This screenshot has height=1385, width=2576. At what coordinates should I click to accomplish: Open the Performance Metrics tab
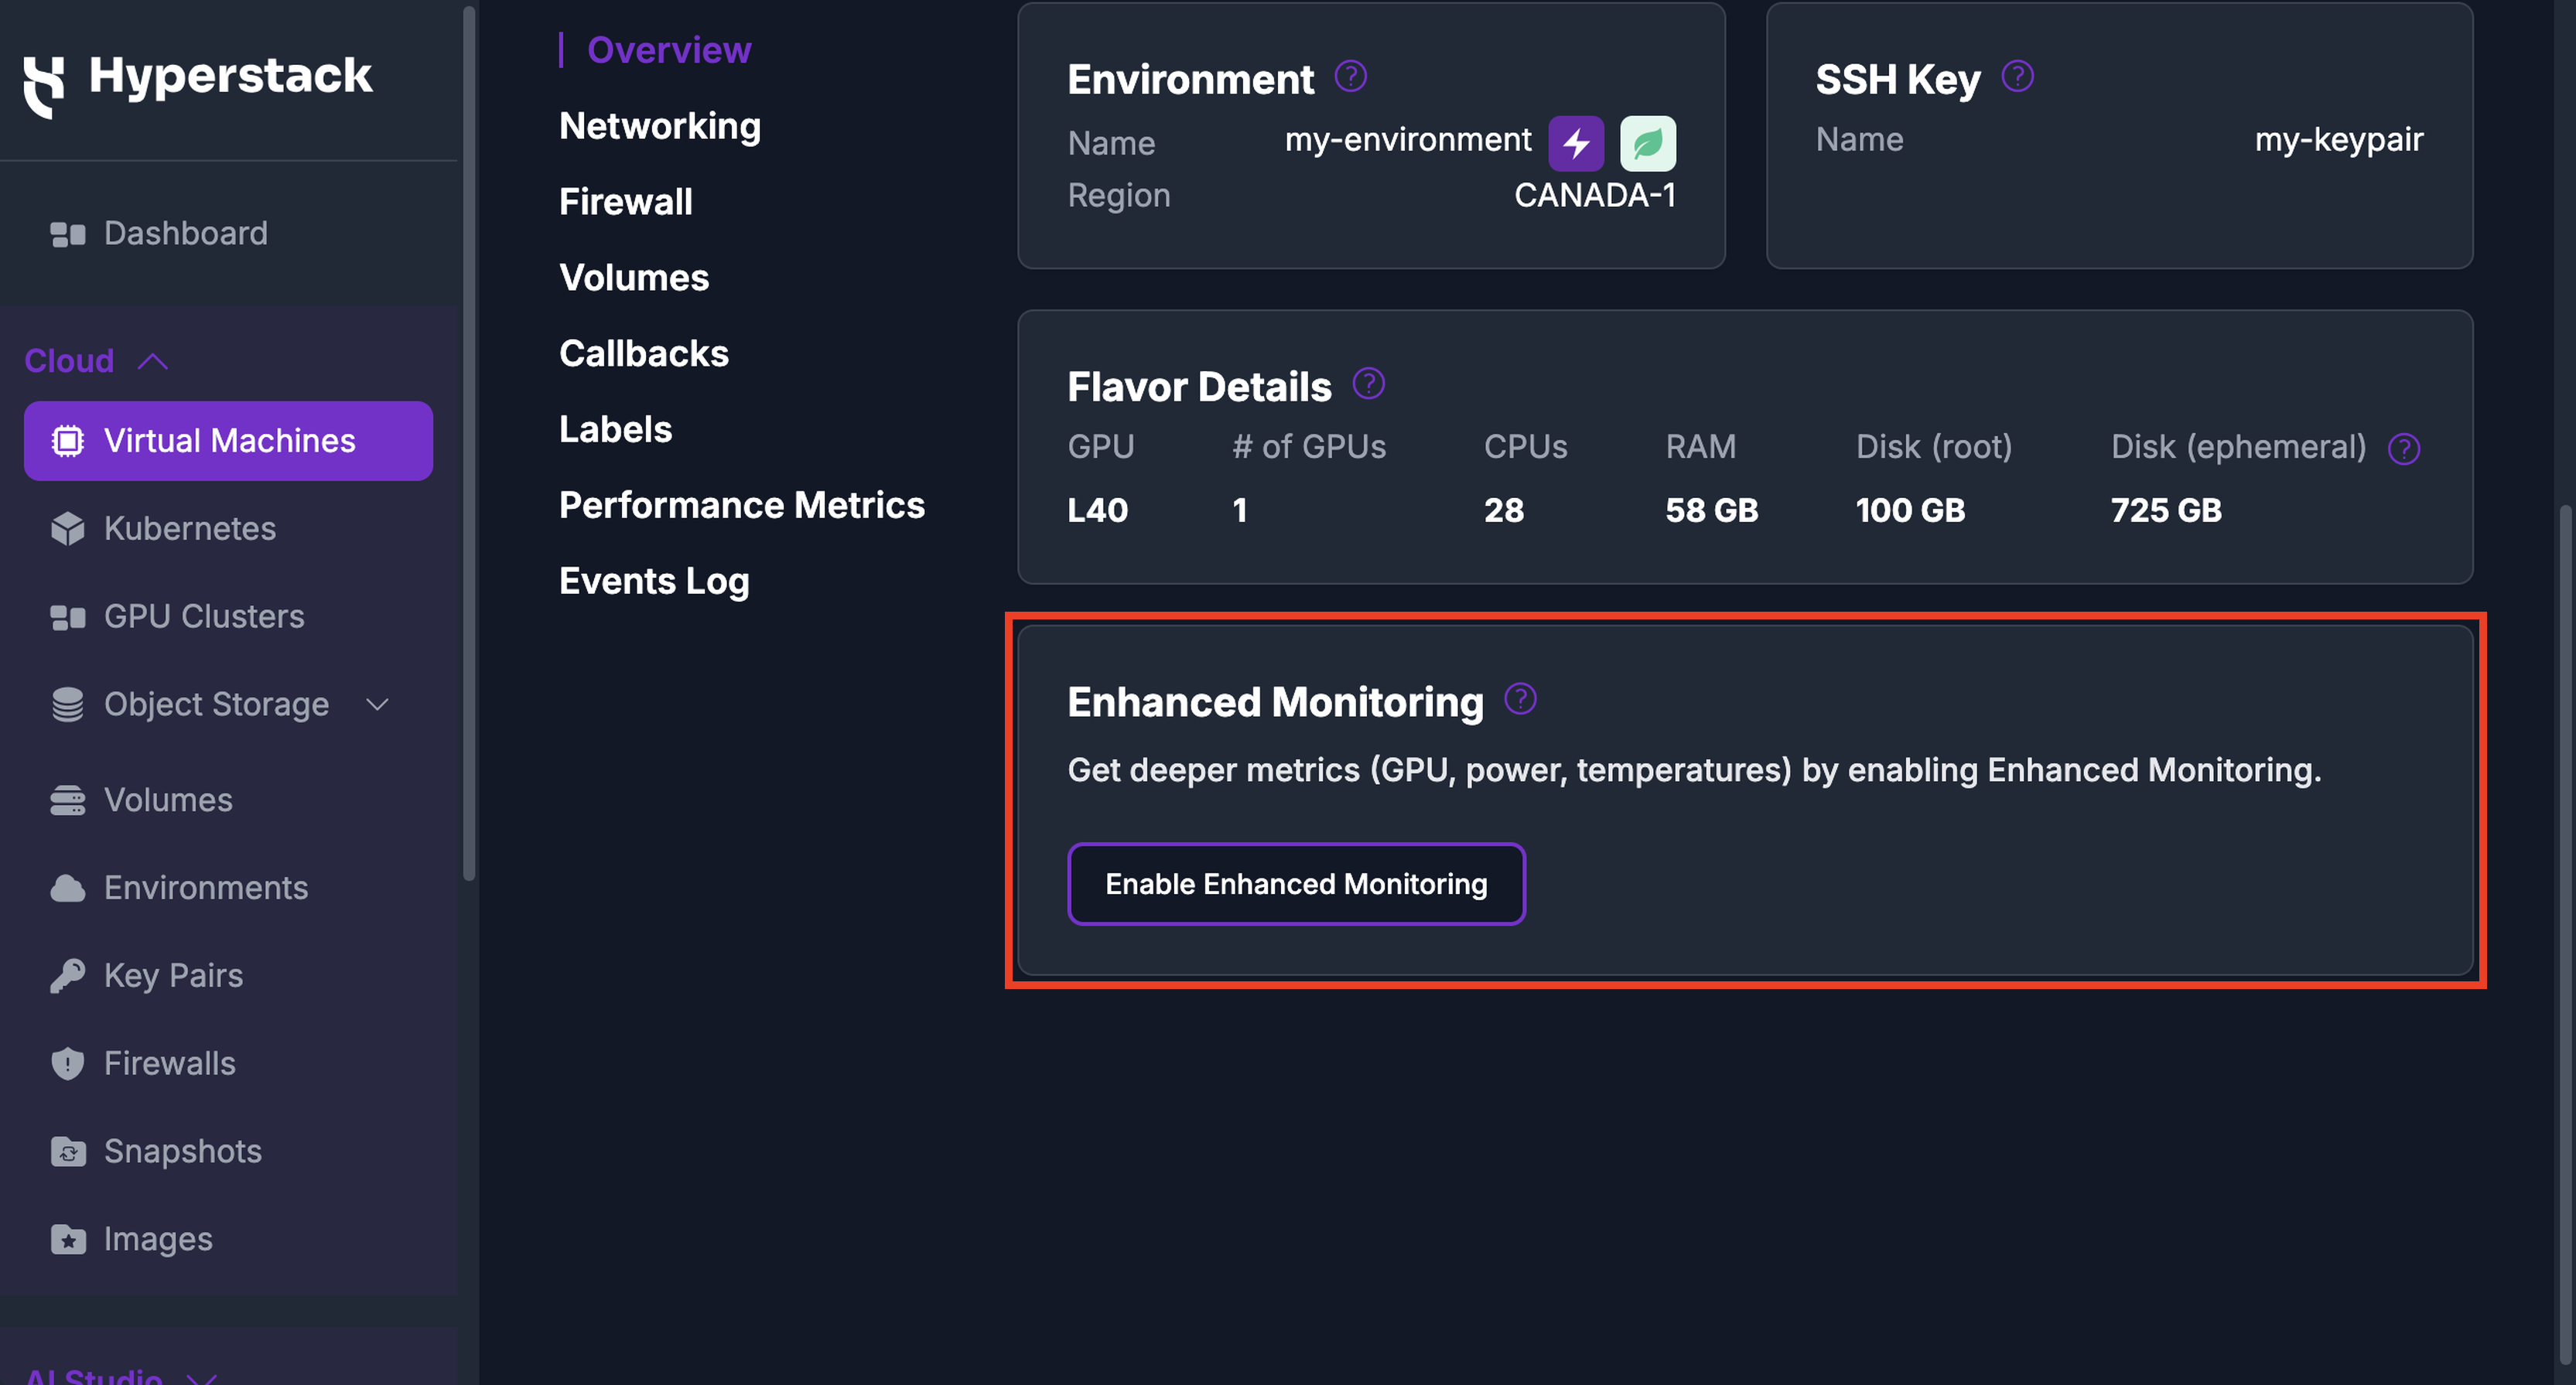tap(742, 506)
